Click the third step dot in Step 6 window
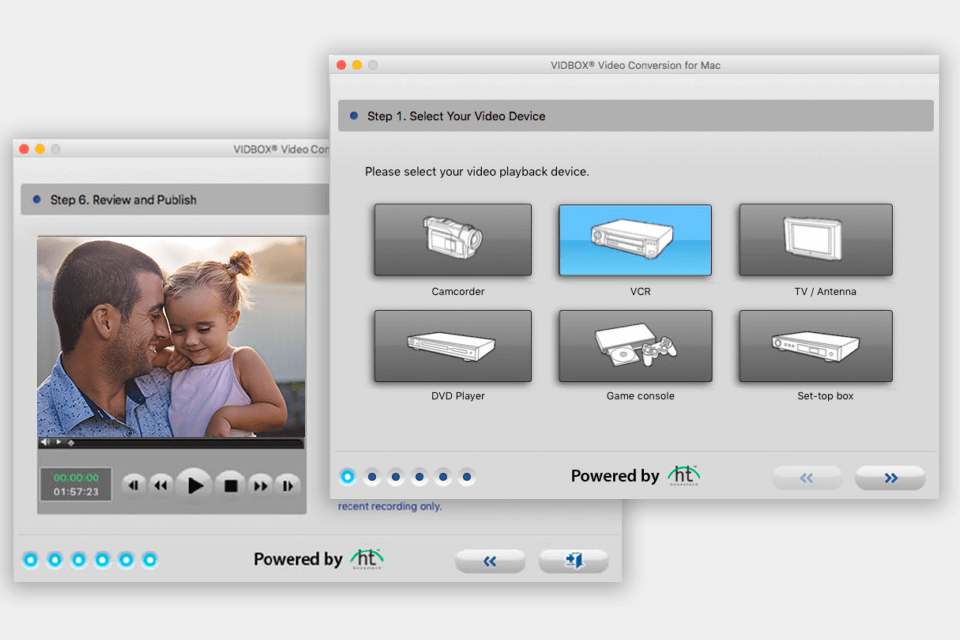This screenshot has width=960, height=640. point(78,559)
